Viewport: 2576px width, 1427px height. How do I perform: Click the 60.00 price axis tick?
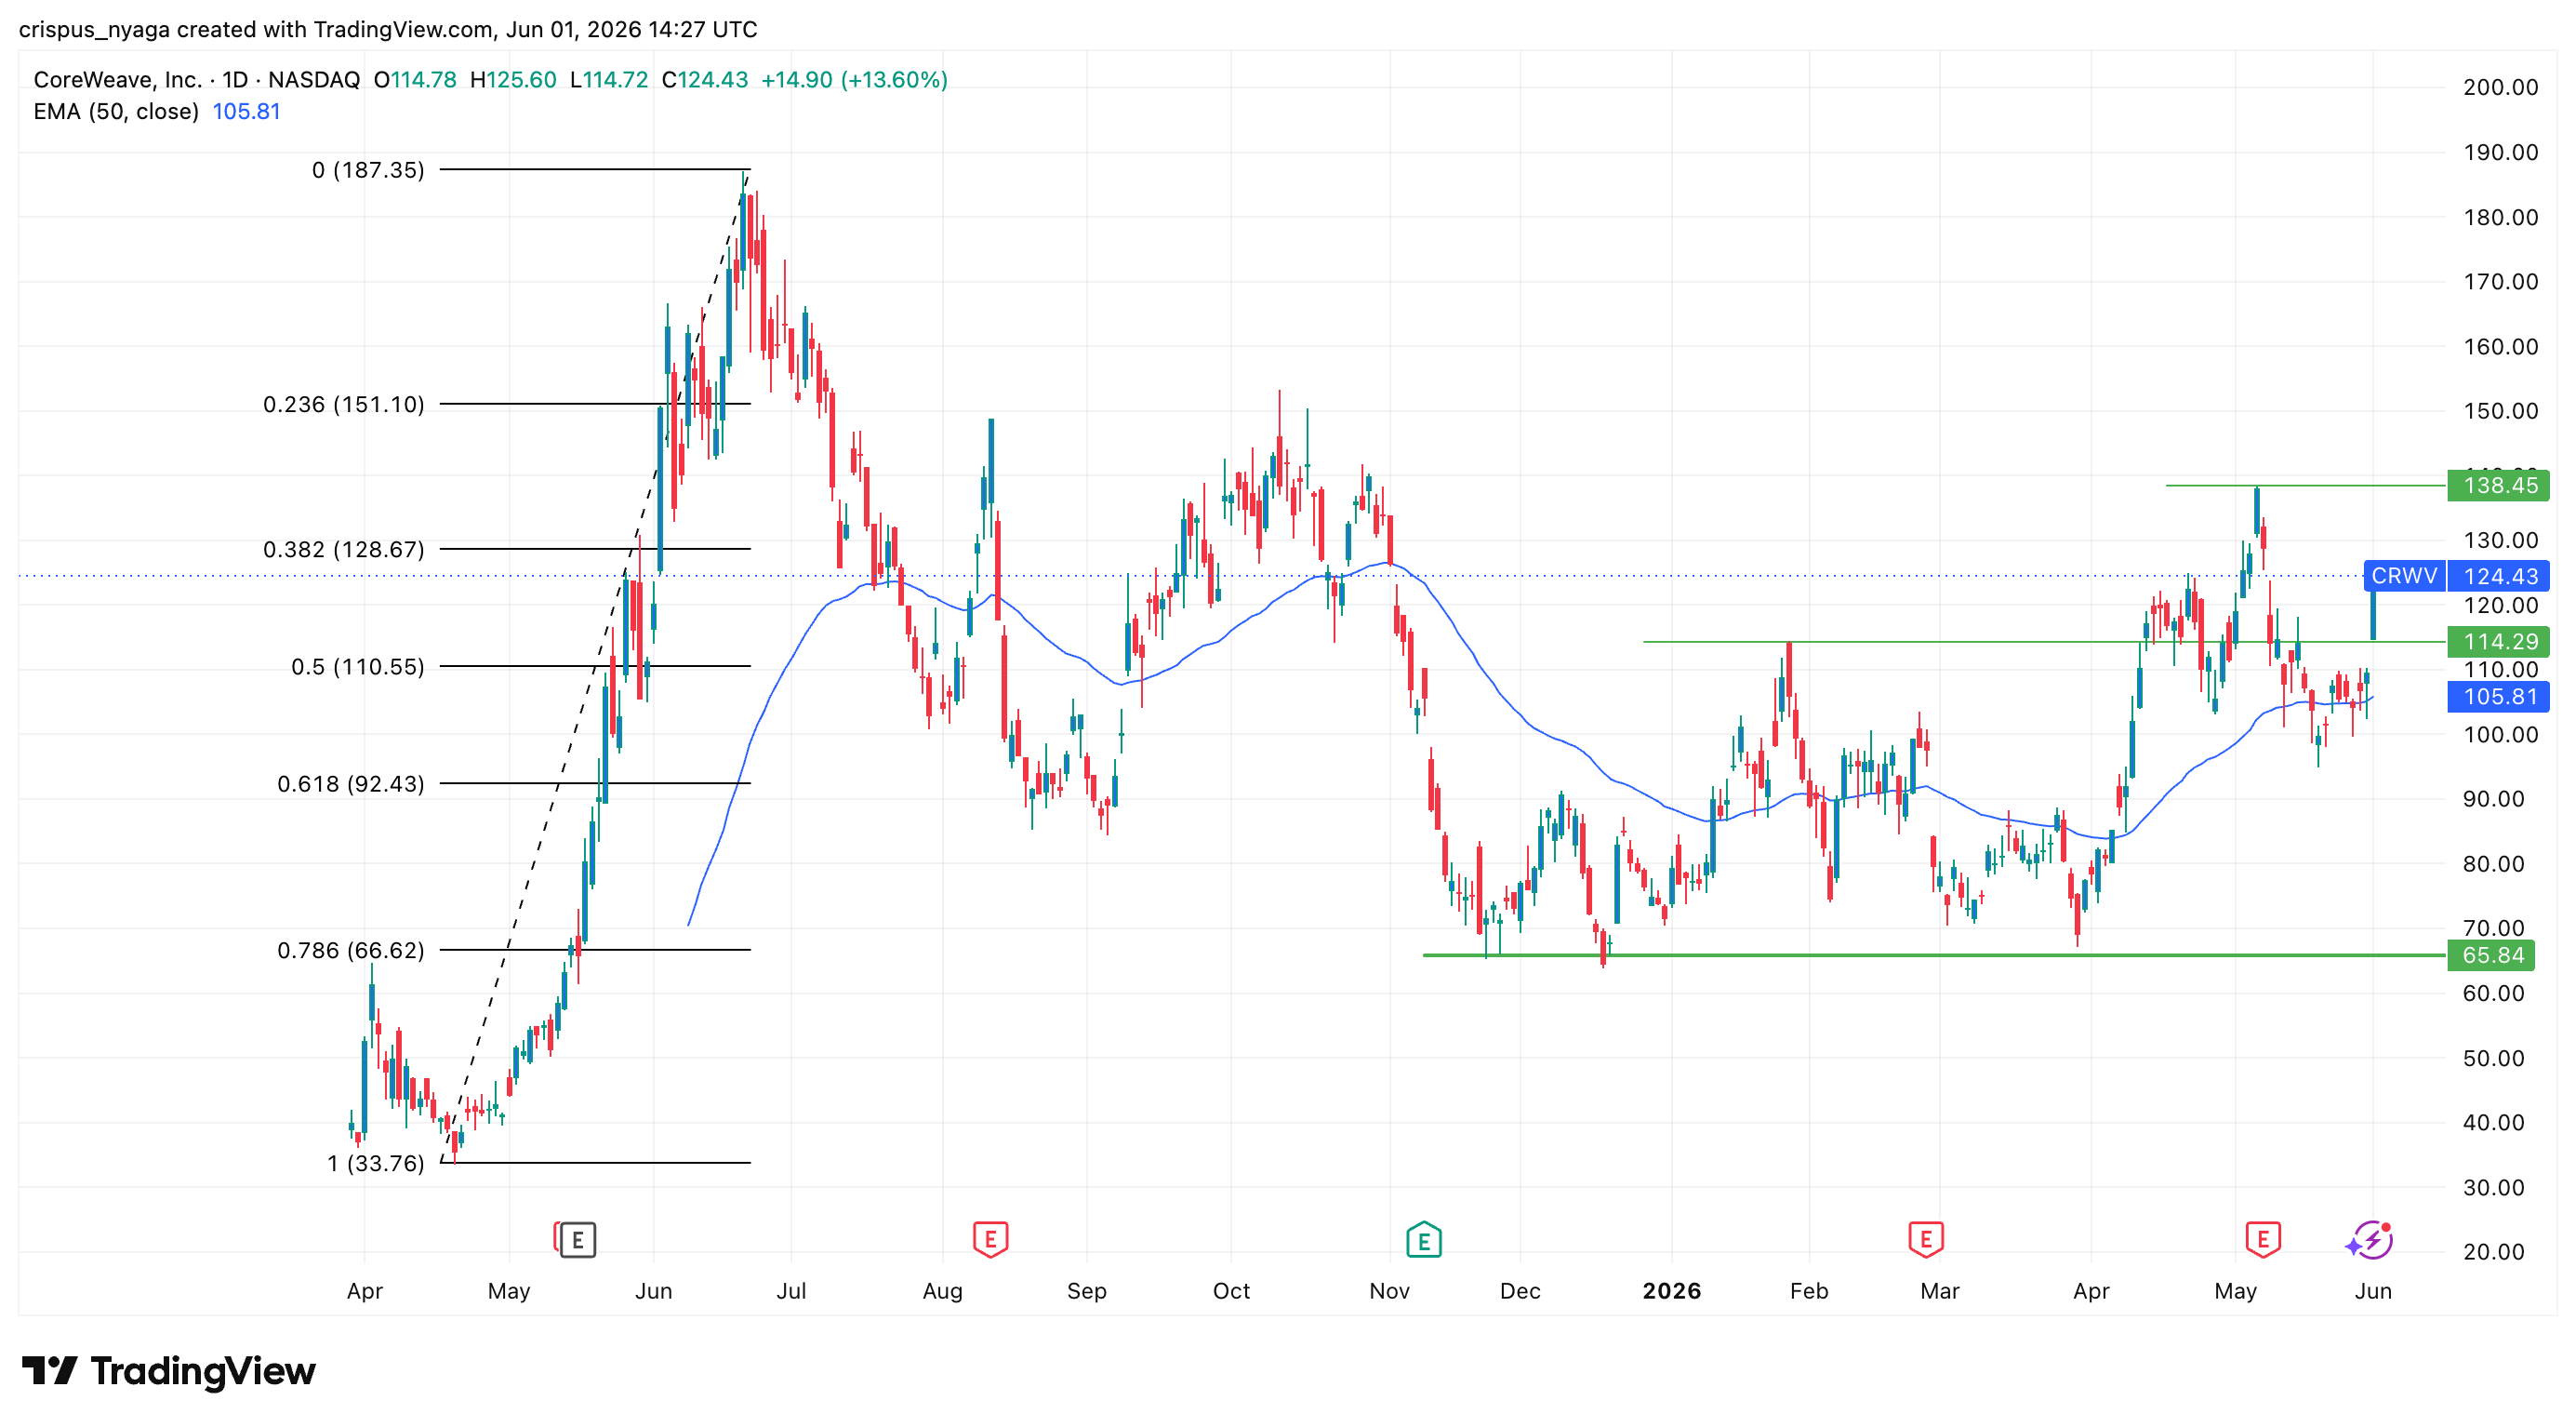click(2494, 993)
